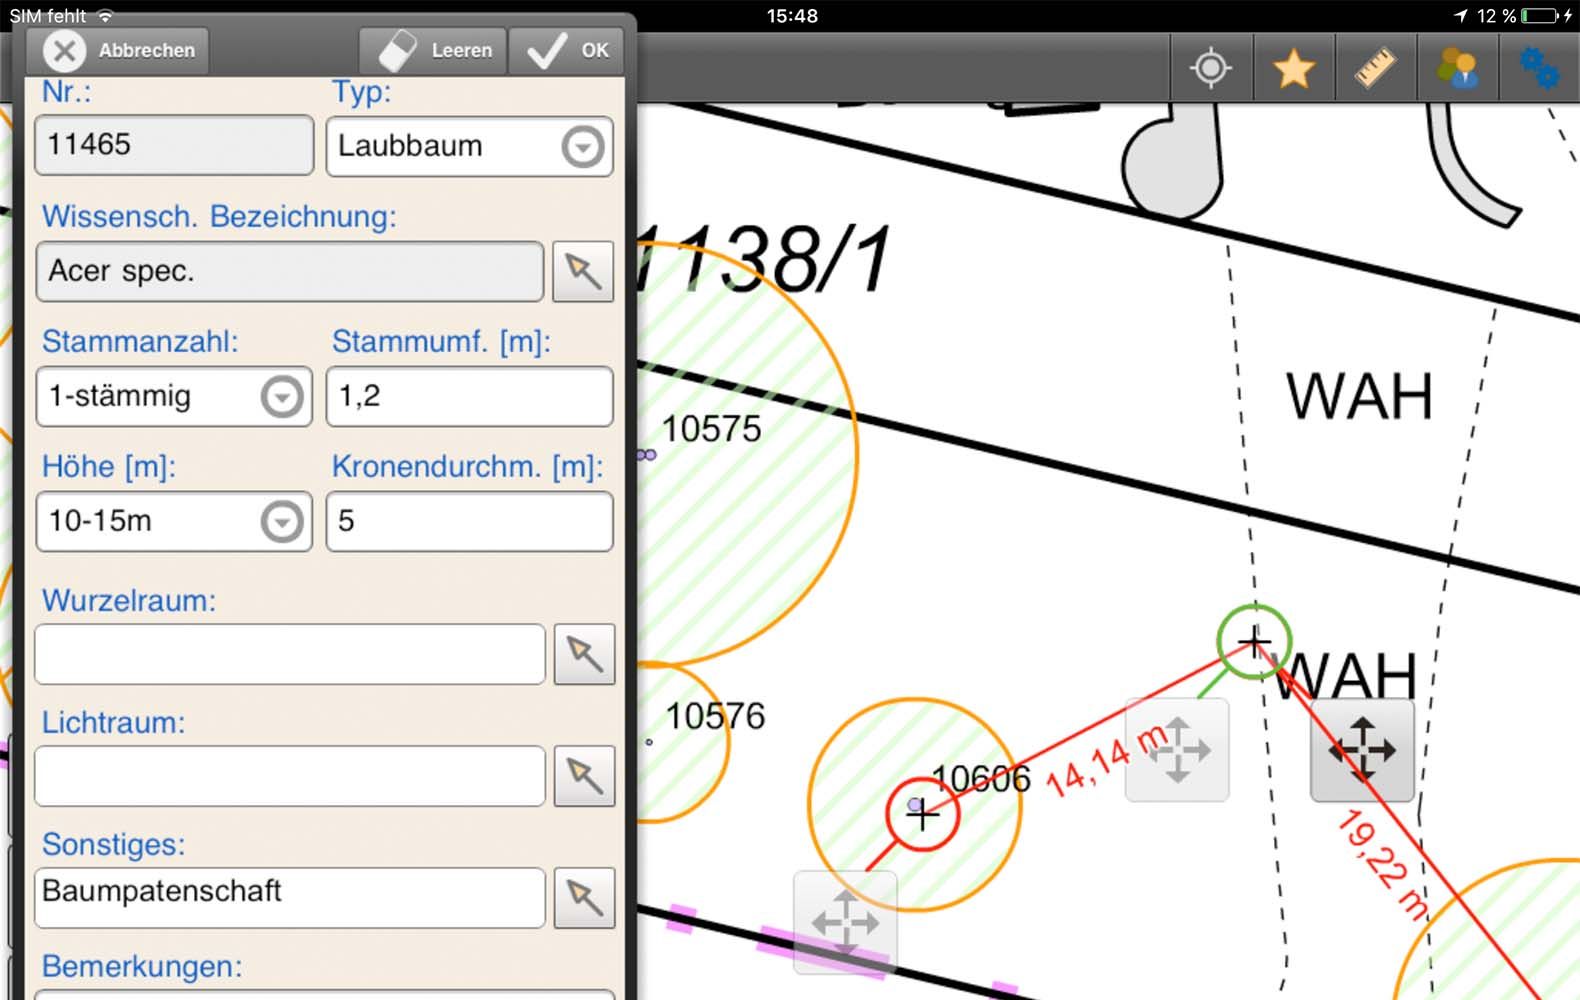
Task: Open the Stammanzahl dropdown
Action: [281, 397]
